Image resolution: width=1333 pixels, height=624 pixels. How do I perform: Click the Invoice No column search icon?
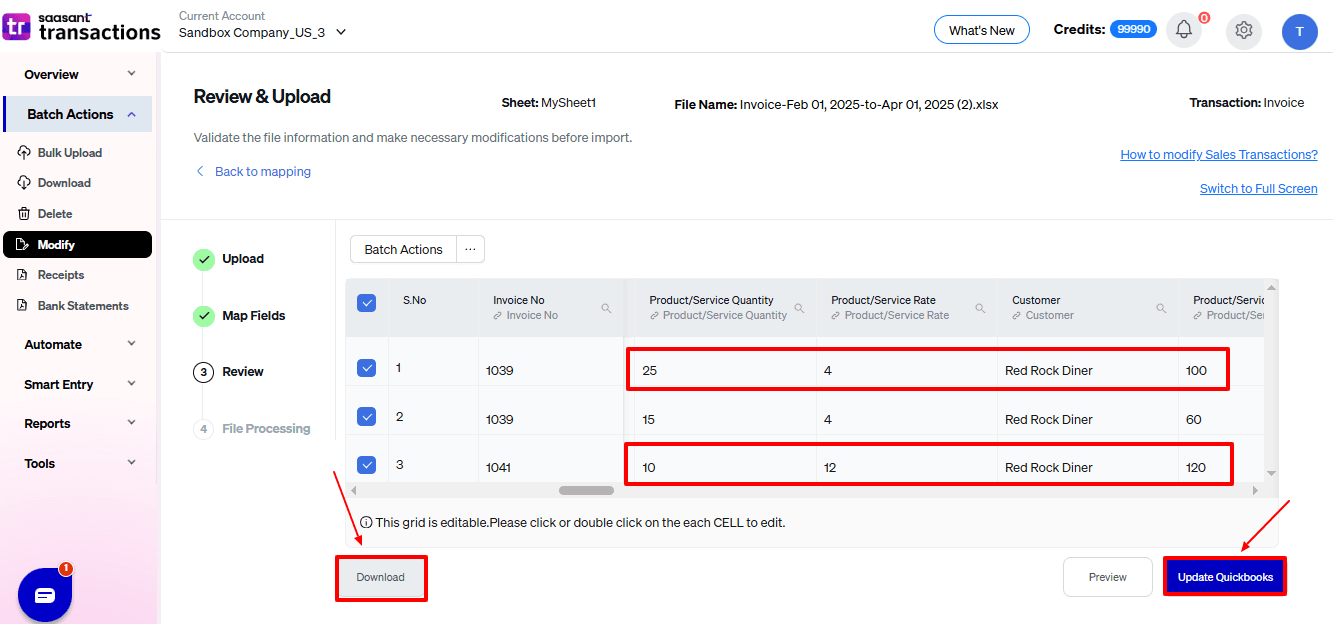[x=606, y=308]
